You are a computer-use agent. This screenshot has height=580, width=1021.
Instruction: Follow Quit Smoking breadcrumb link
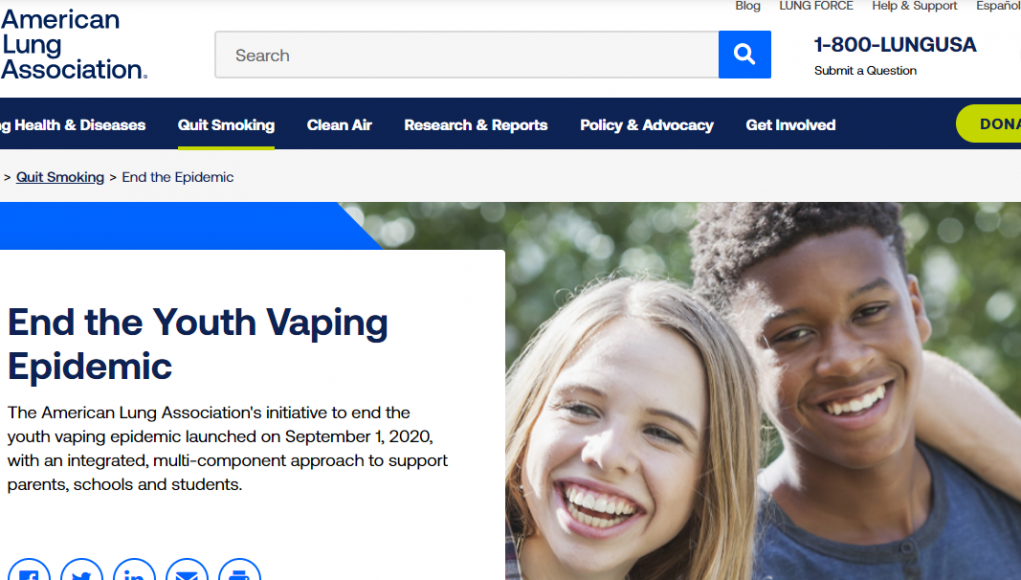(60, 177)
